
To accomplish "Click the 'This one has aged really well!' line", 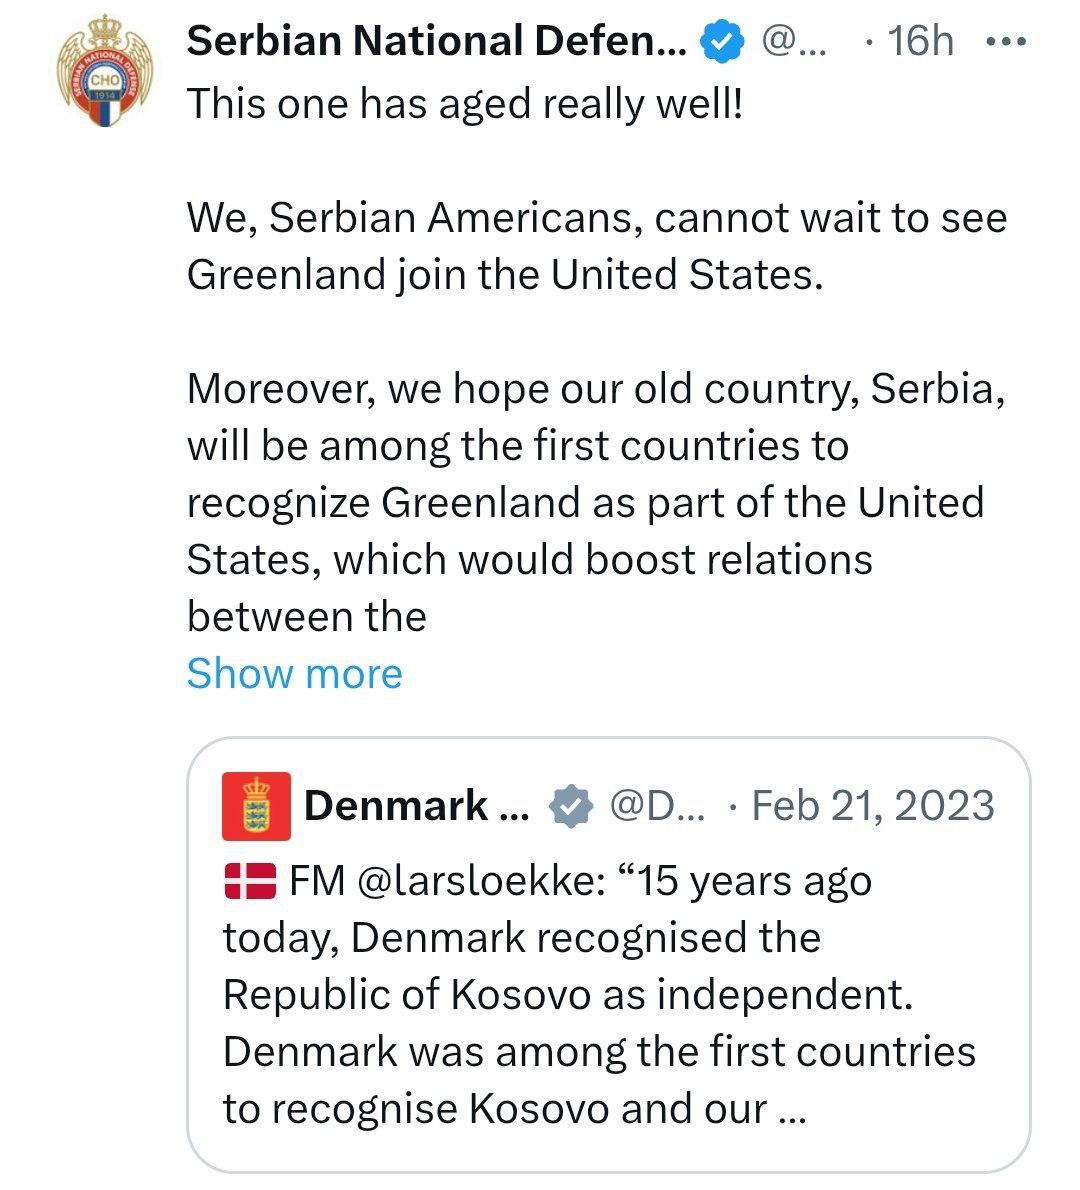I will click(x=465, y=102).
